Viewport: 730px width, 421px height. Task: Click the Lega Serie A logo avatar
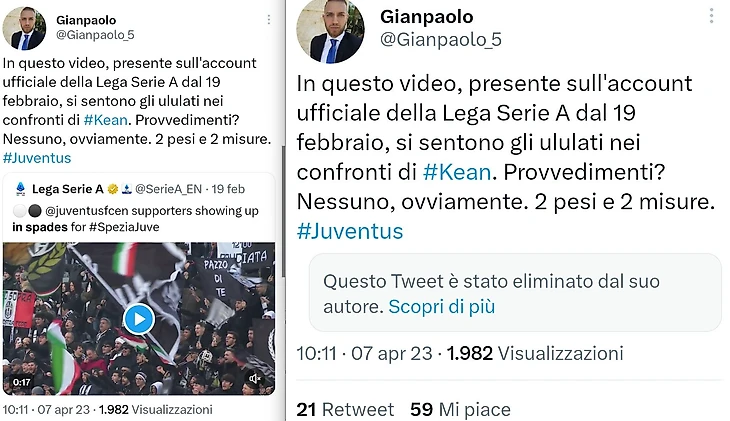coord(20,189)
